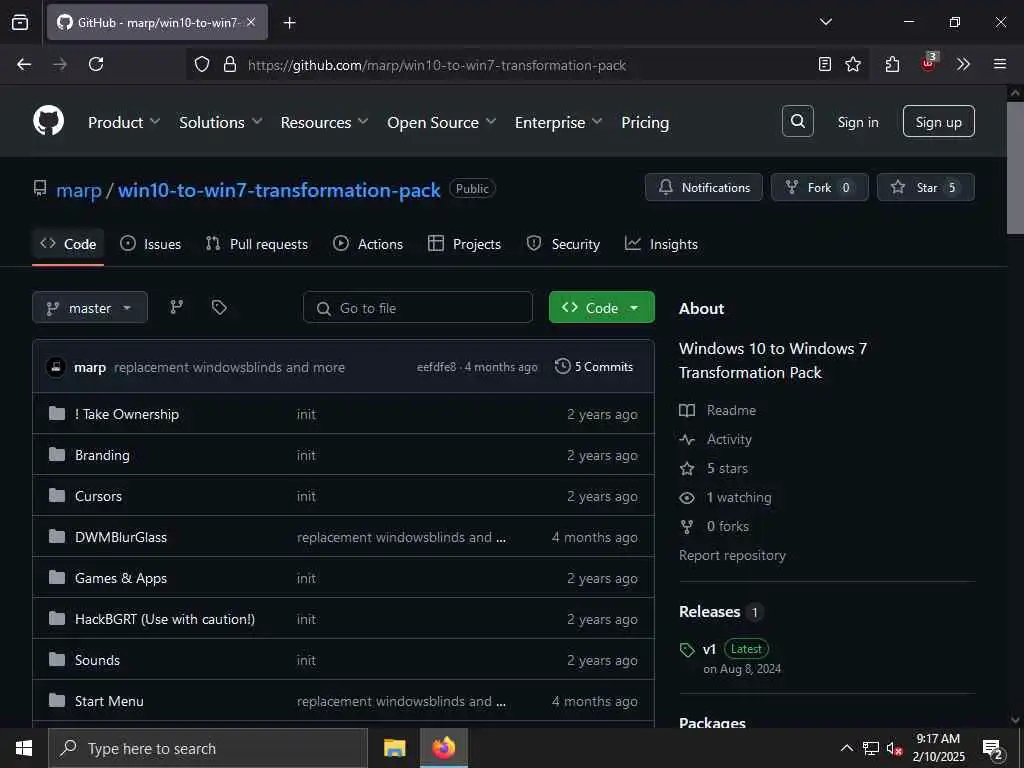Open the Readme link in About
This screenshot has width=1024, height=768.
click(731, 410)
